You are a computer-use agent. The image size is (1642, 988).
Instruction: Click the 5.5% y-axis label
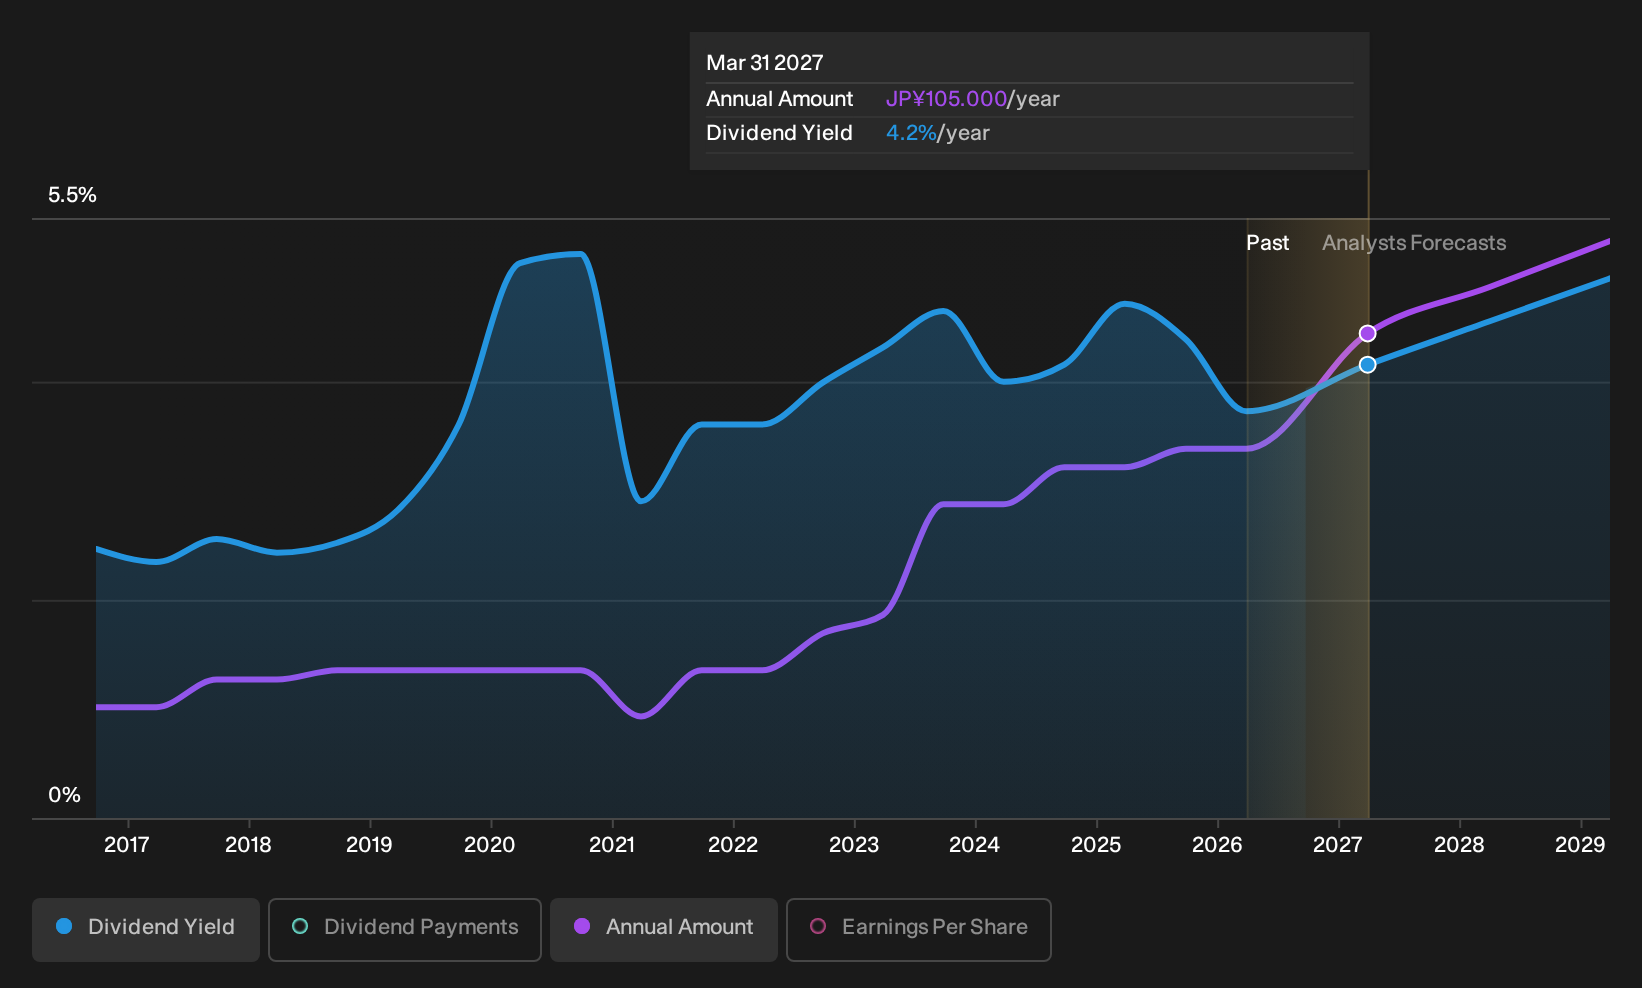click(72, 195)
